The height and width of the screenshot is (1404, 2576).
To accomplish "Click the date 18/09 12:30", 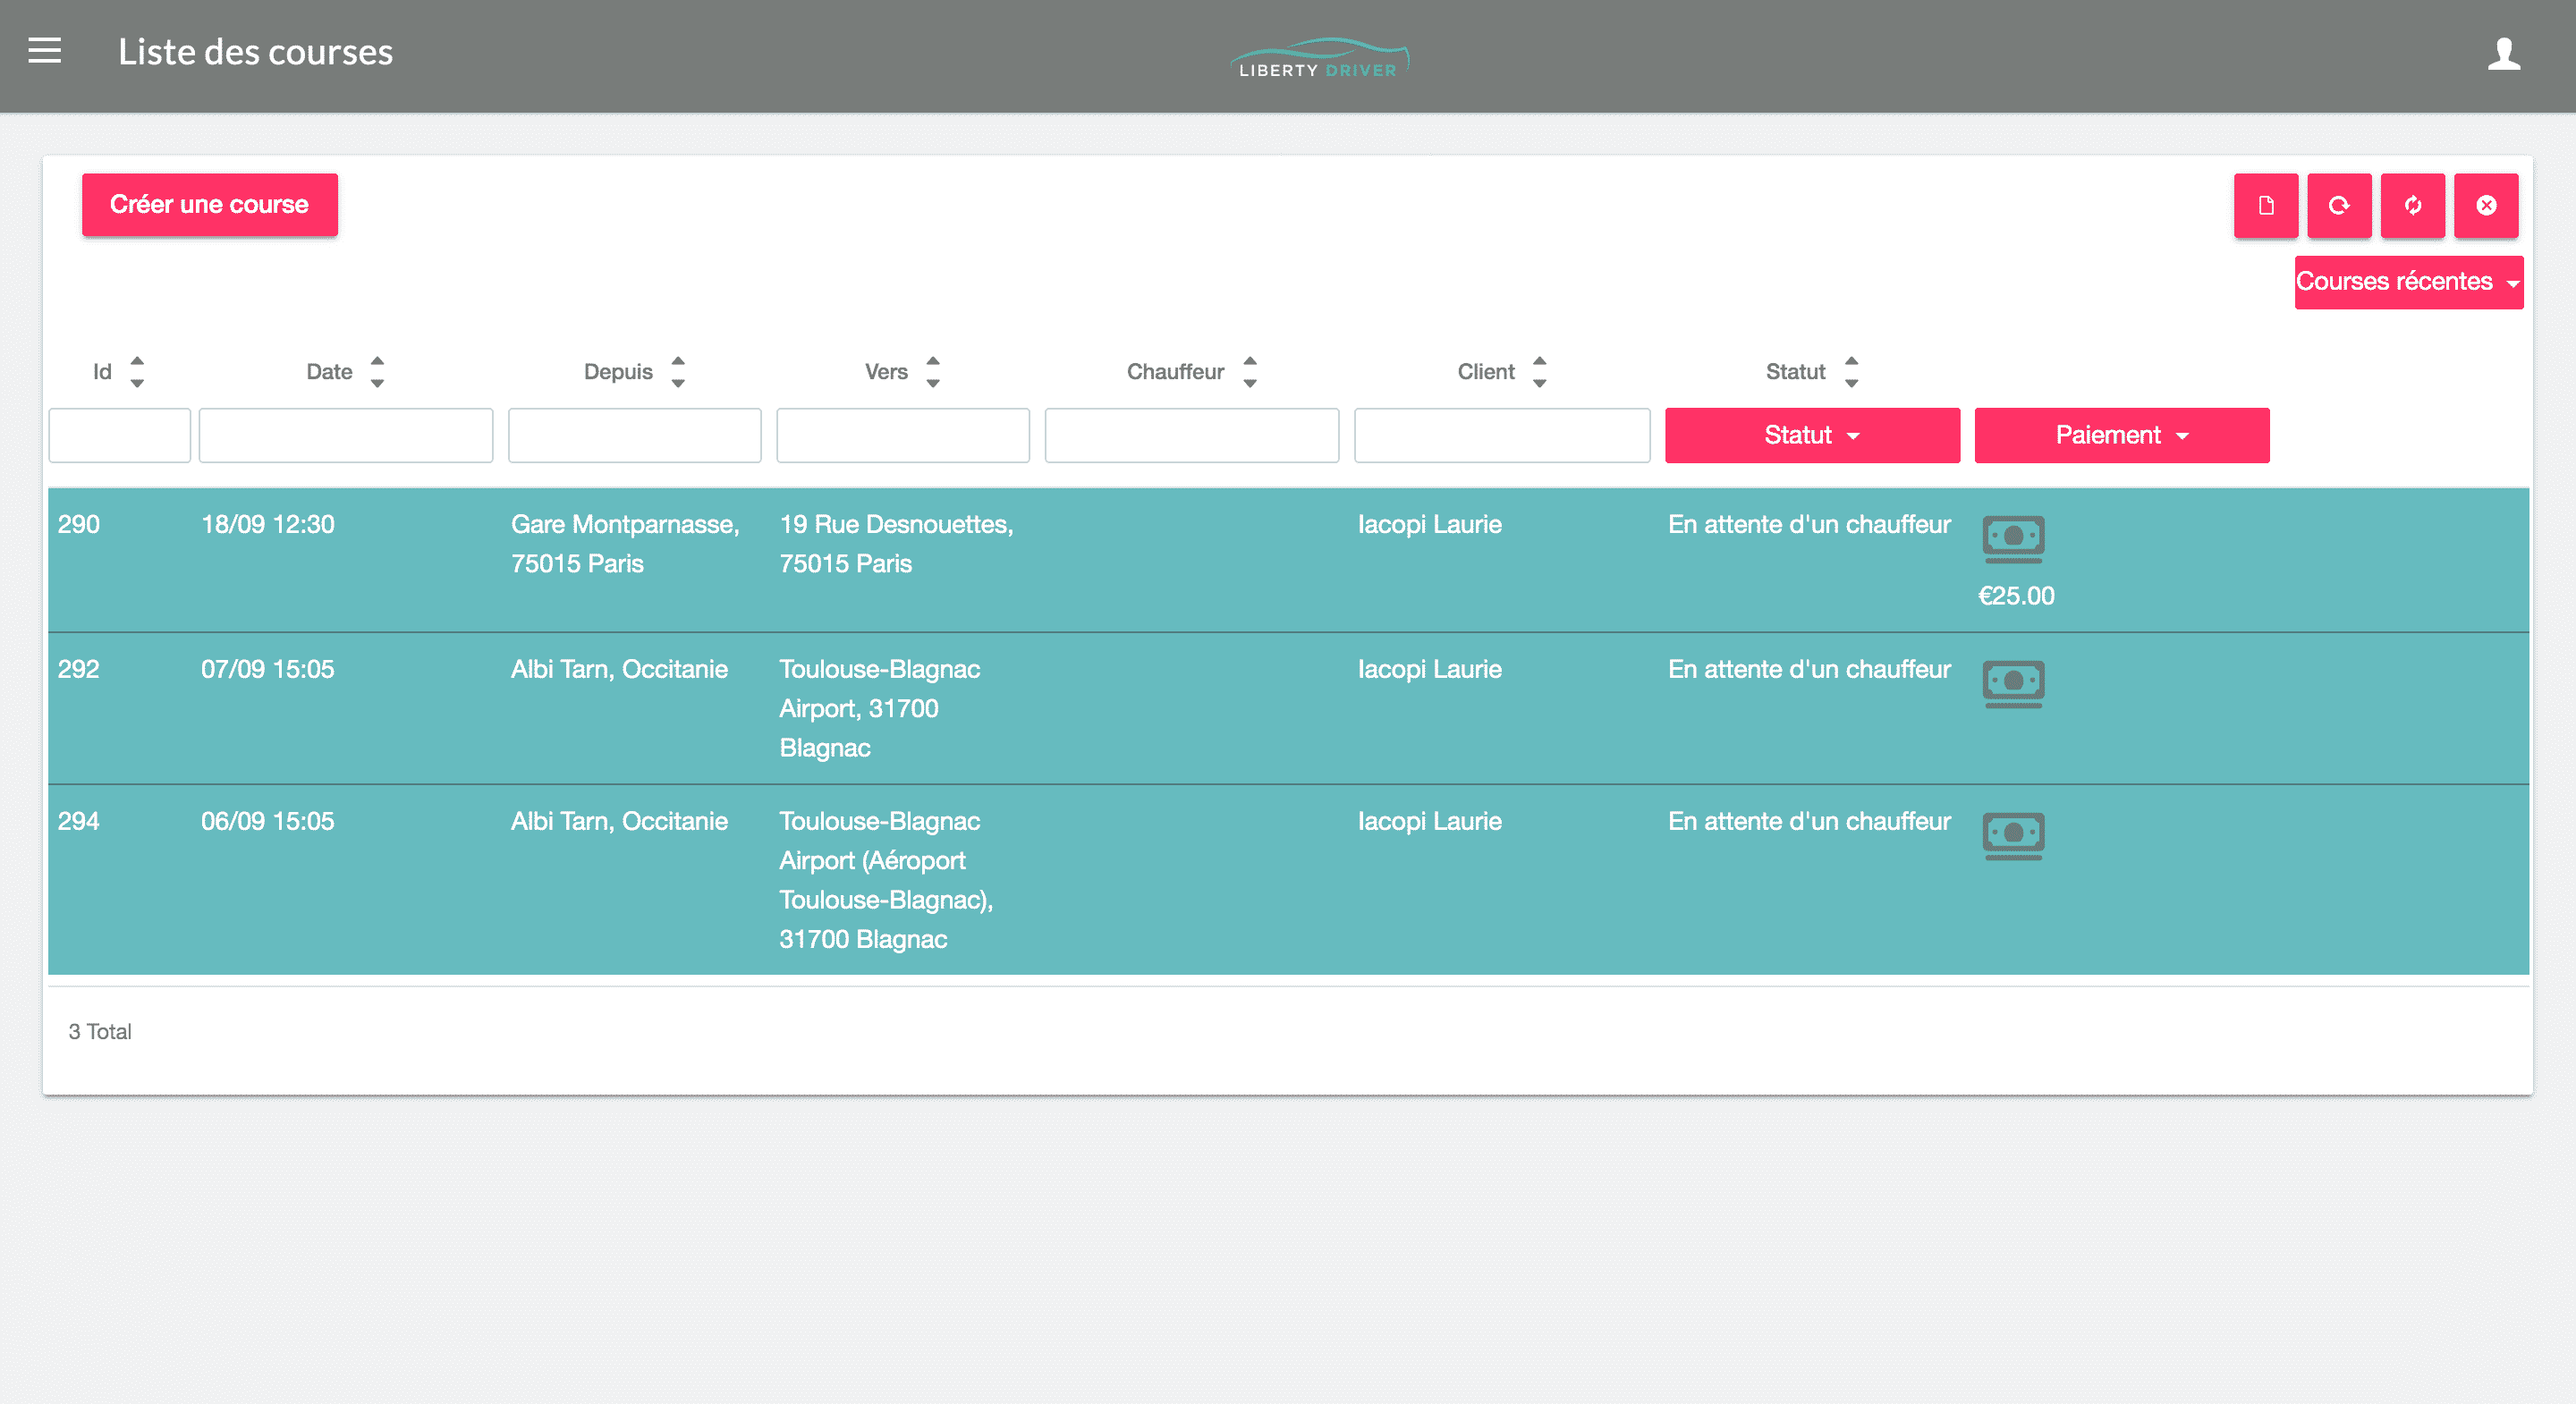I will tap(267, 525).
